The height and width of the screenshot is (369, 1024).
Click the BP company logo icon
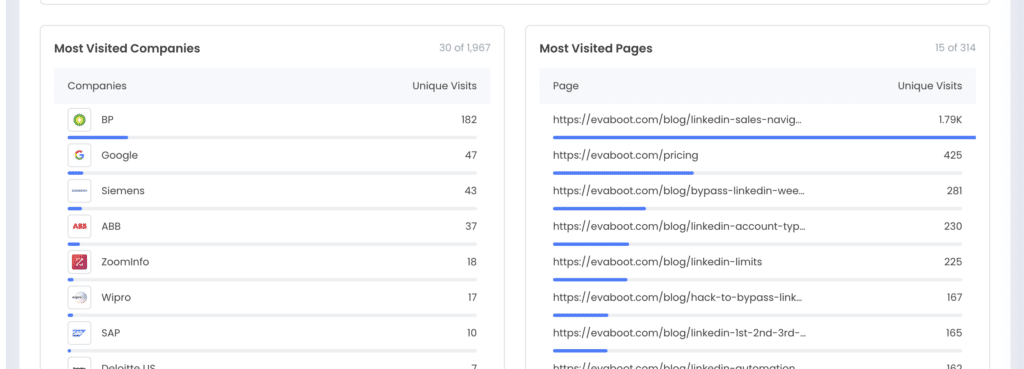[x=80, y=120]
